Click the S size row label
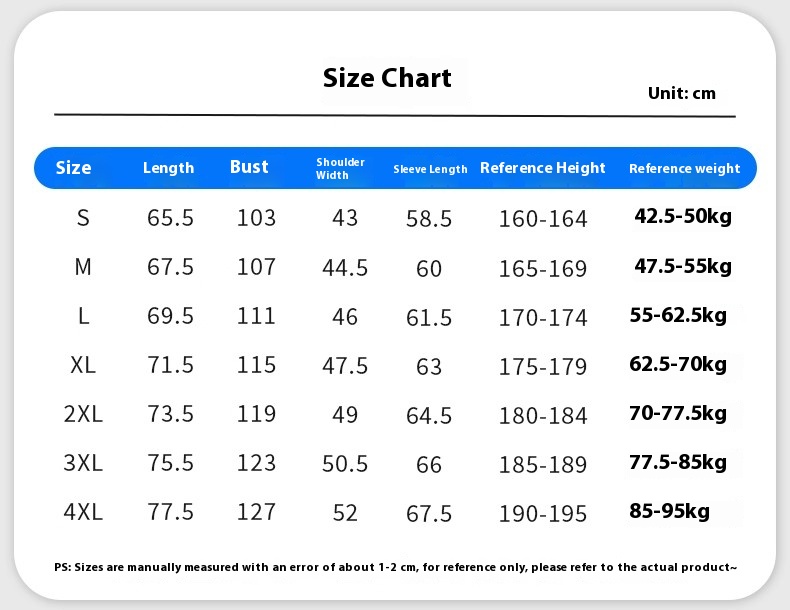This screenshot has height=610, width=790. click(x=83, y=217)
